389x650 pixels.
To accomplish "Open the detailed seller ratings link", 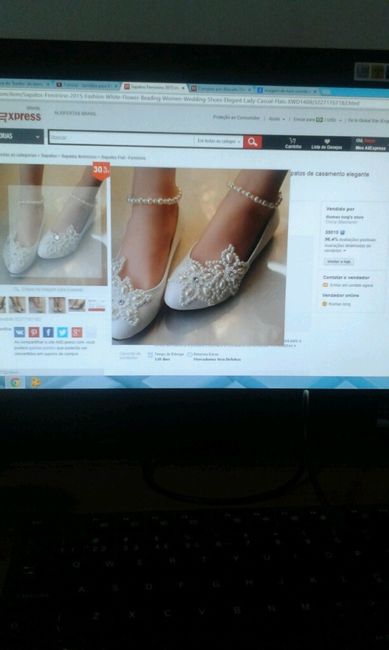I will (348, 247).
